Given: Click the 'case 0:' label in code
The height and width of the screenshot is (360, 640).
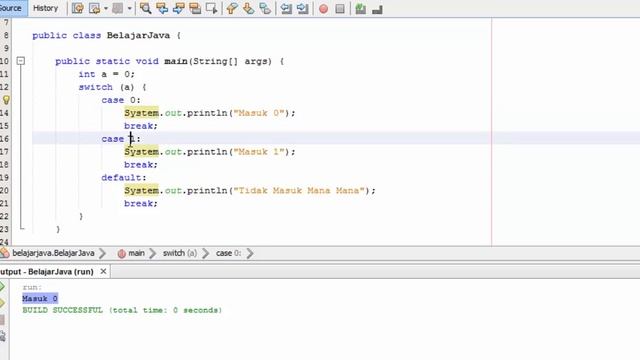Looking at the screenshot, I should (121, 100).
